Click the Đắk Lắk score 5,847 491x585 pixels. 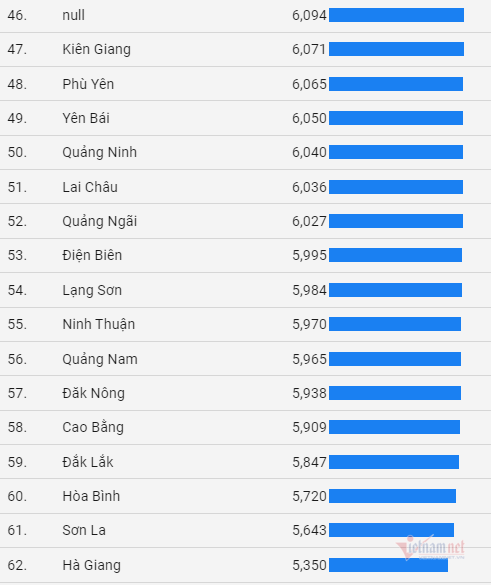[x=309, y=462]
